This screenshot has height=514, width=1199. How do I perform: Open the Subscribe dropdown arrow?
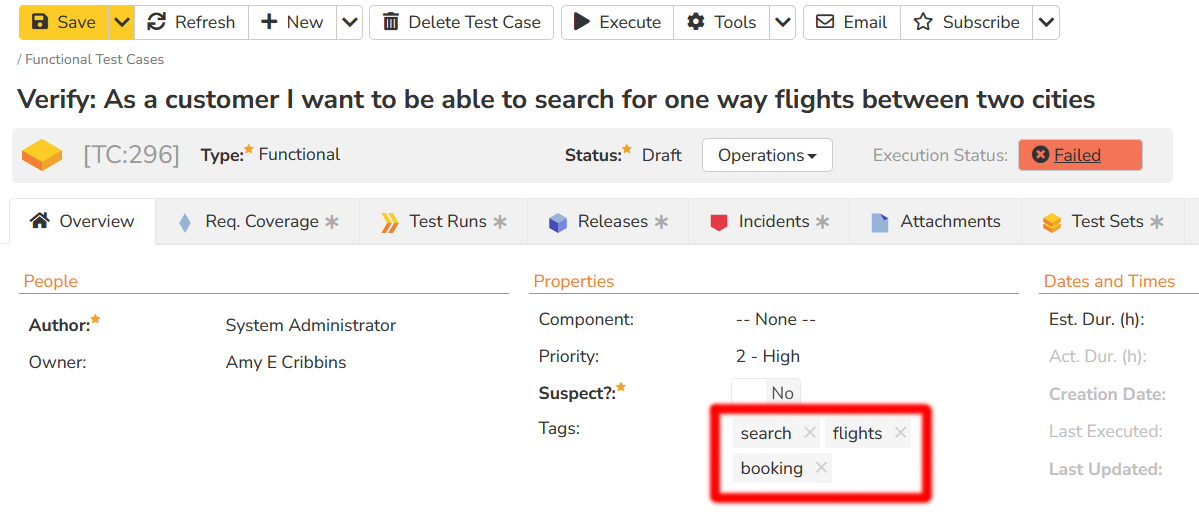coord(1046,22)
